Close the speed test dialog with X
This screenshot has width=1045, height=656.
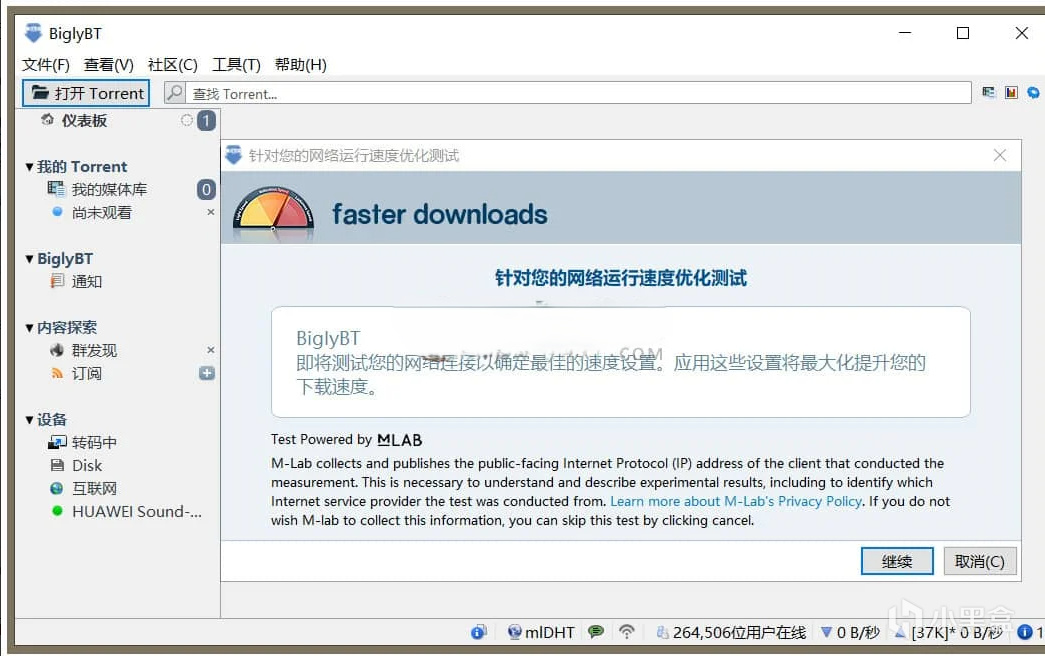pos(1000,155)
